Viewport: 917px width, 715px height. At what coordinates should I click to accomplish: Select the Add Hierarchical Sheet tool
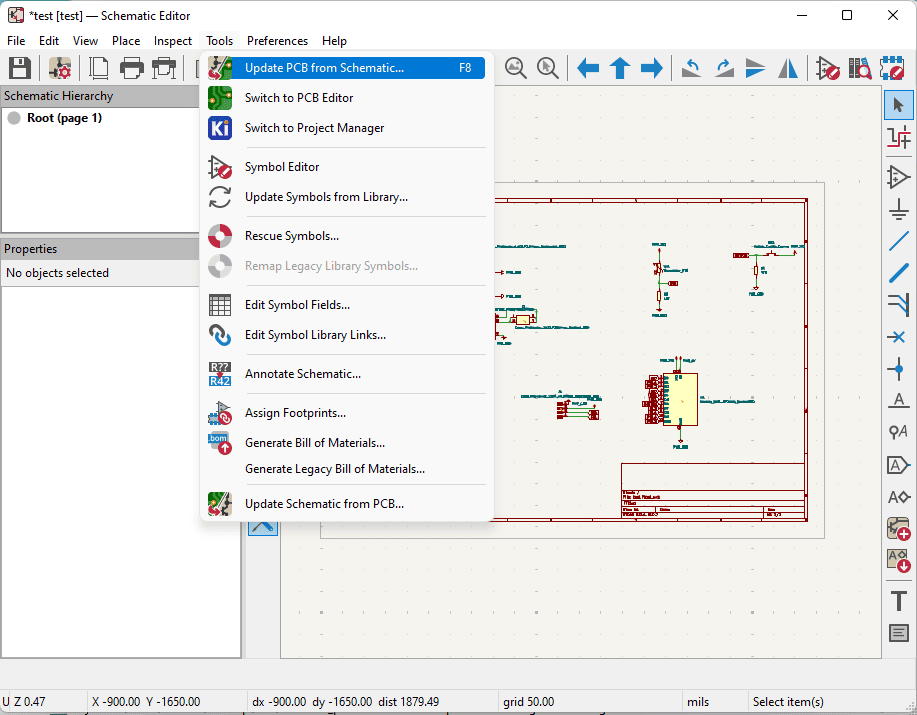(x=898, y=529)
